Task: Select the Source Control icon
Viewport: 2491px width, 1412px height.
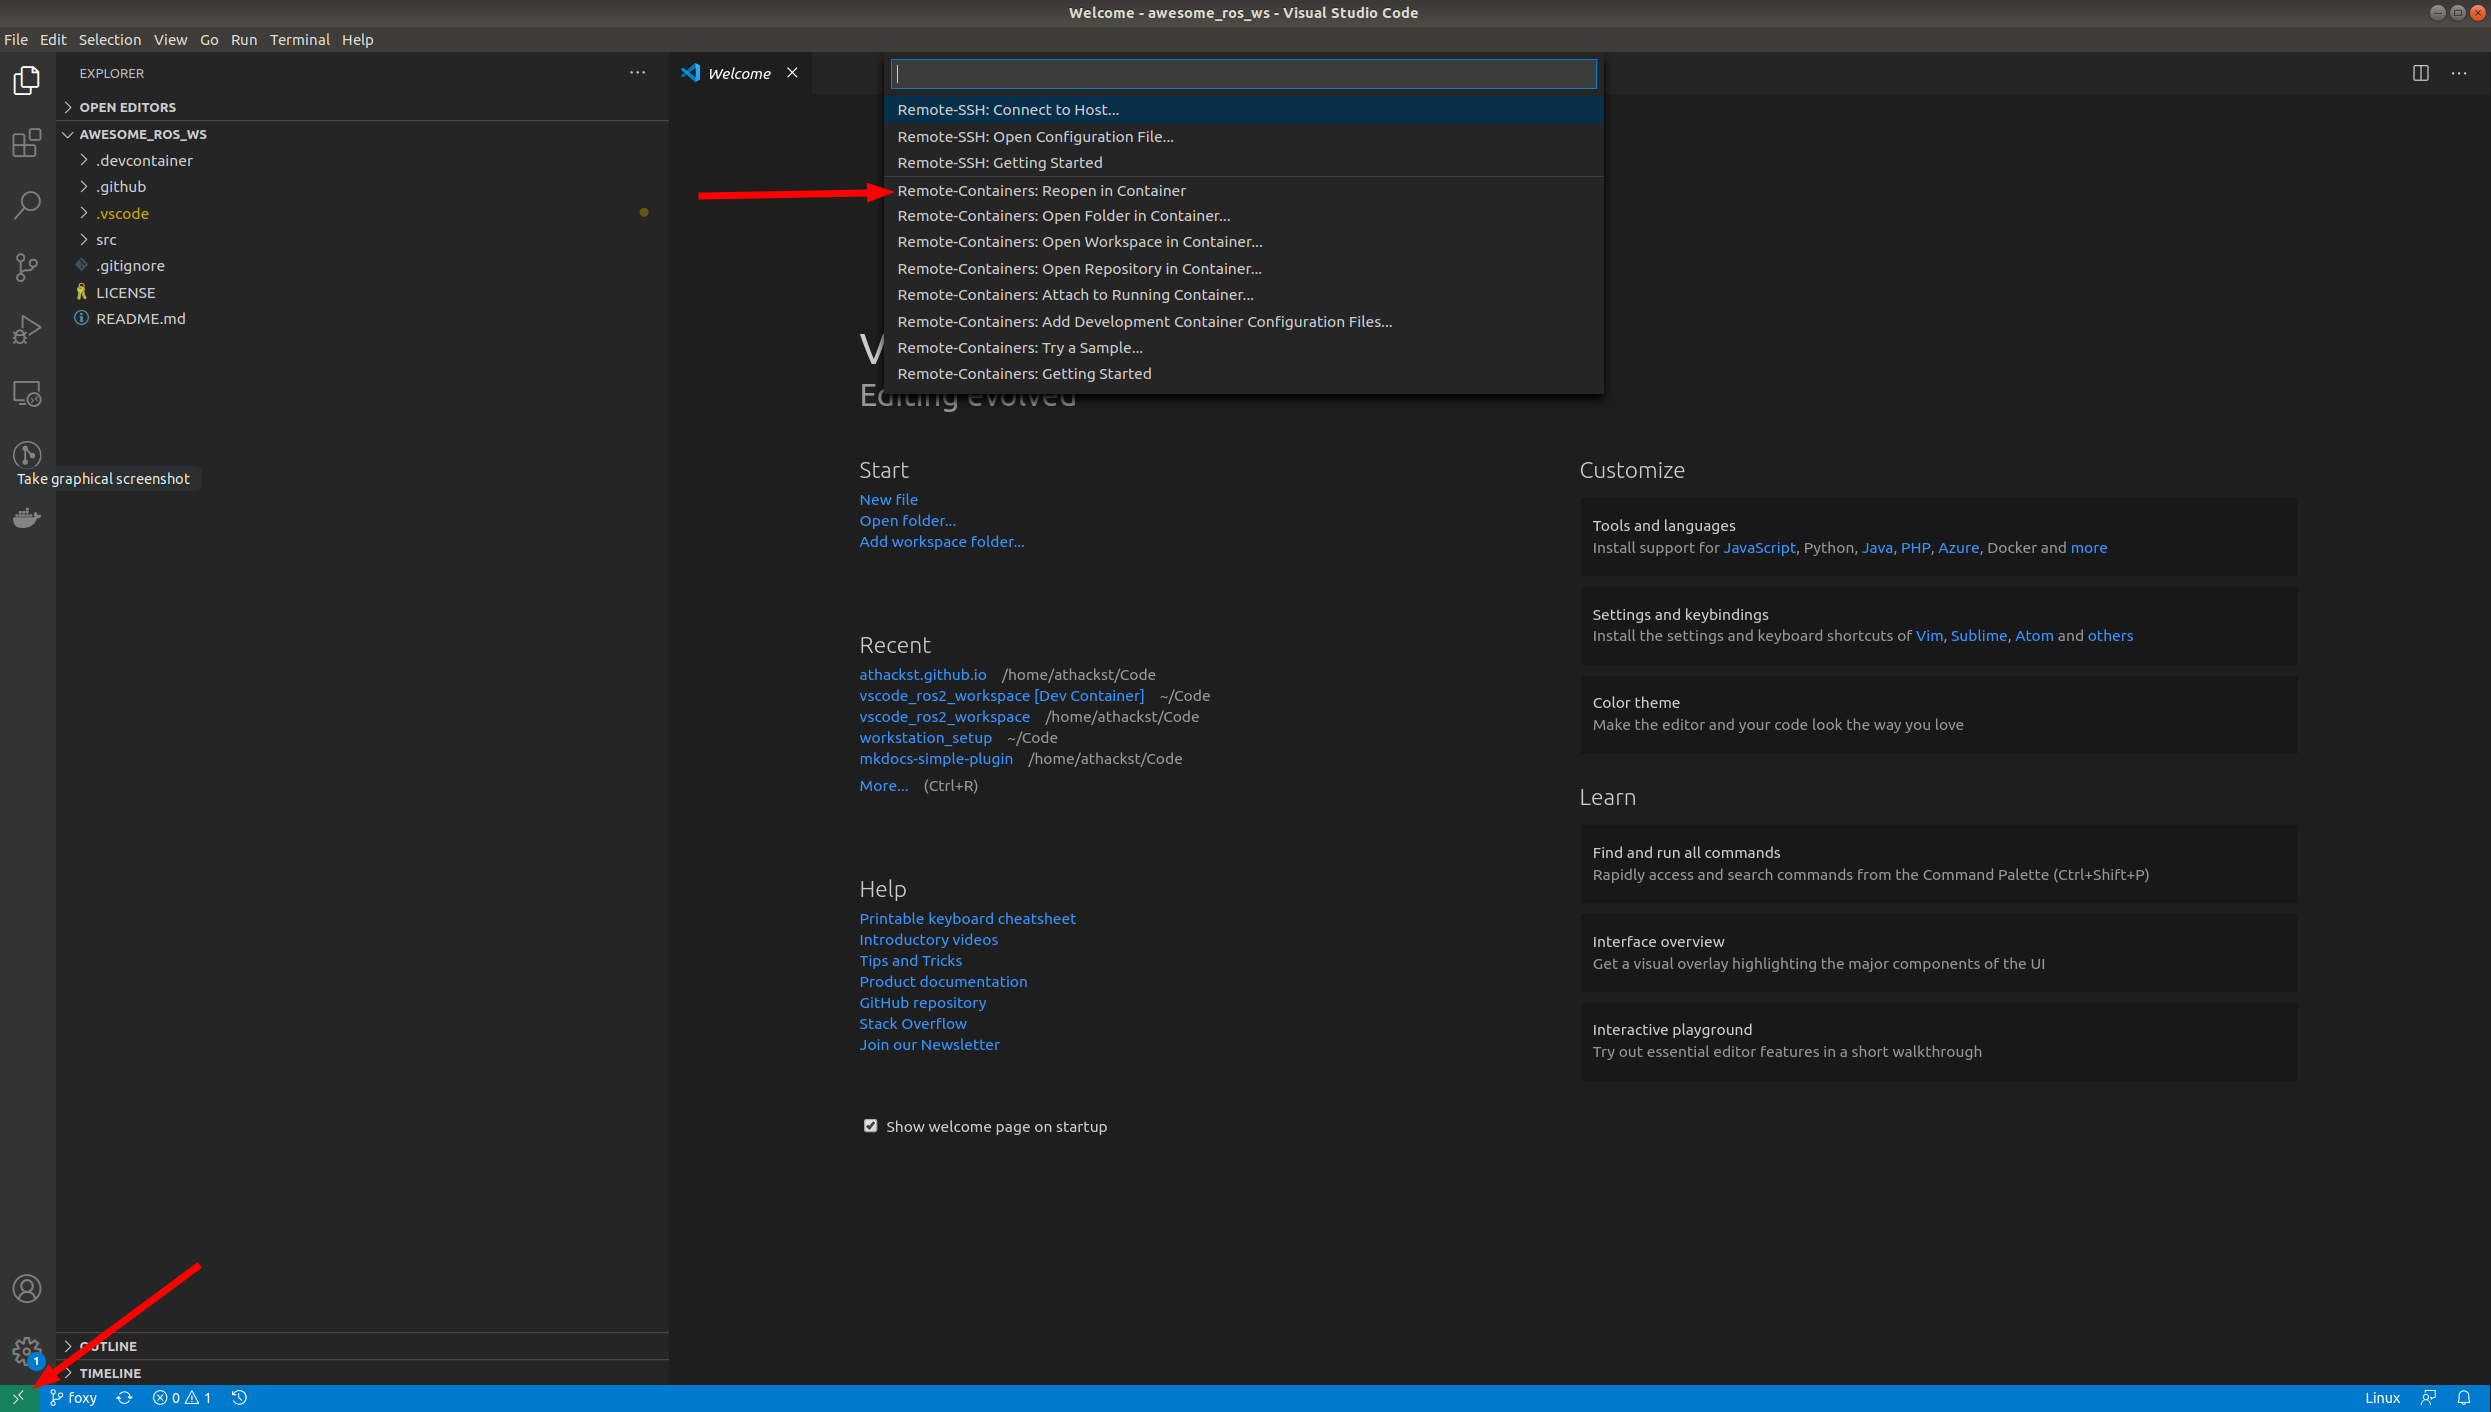Action: 26,266
